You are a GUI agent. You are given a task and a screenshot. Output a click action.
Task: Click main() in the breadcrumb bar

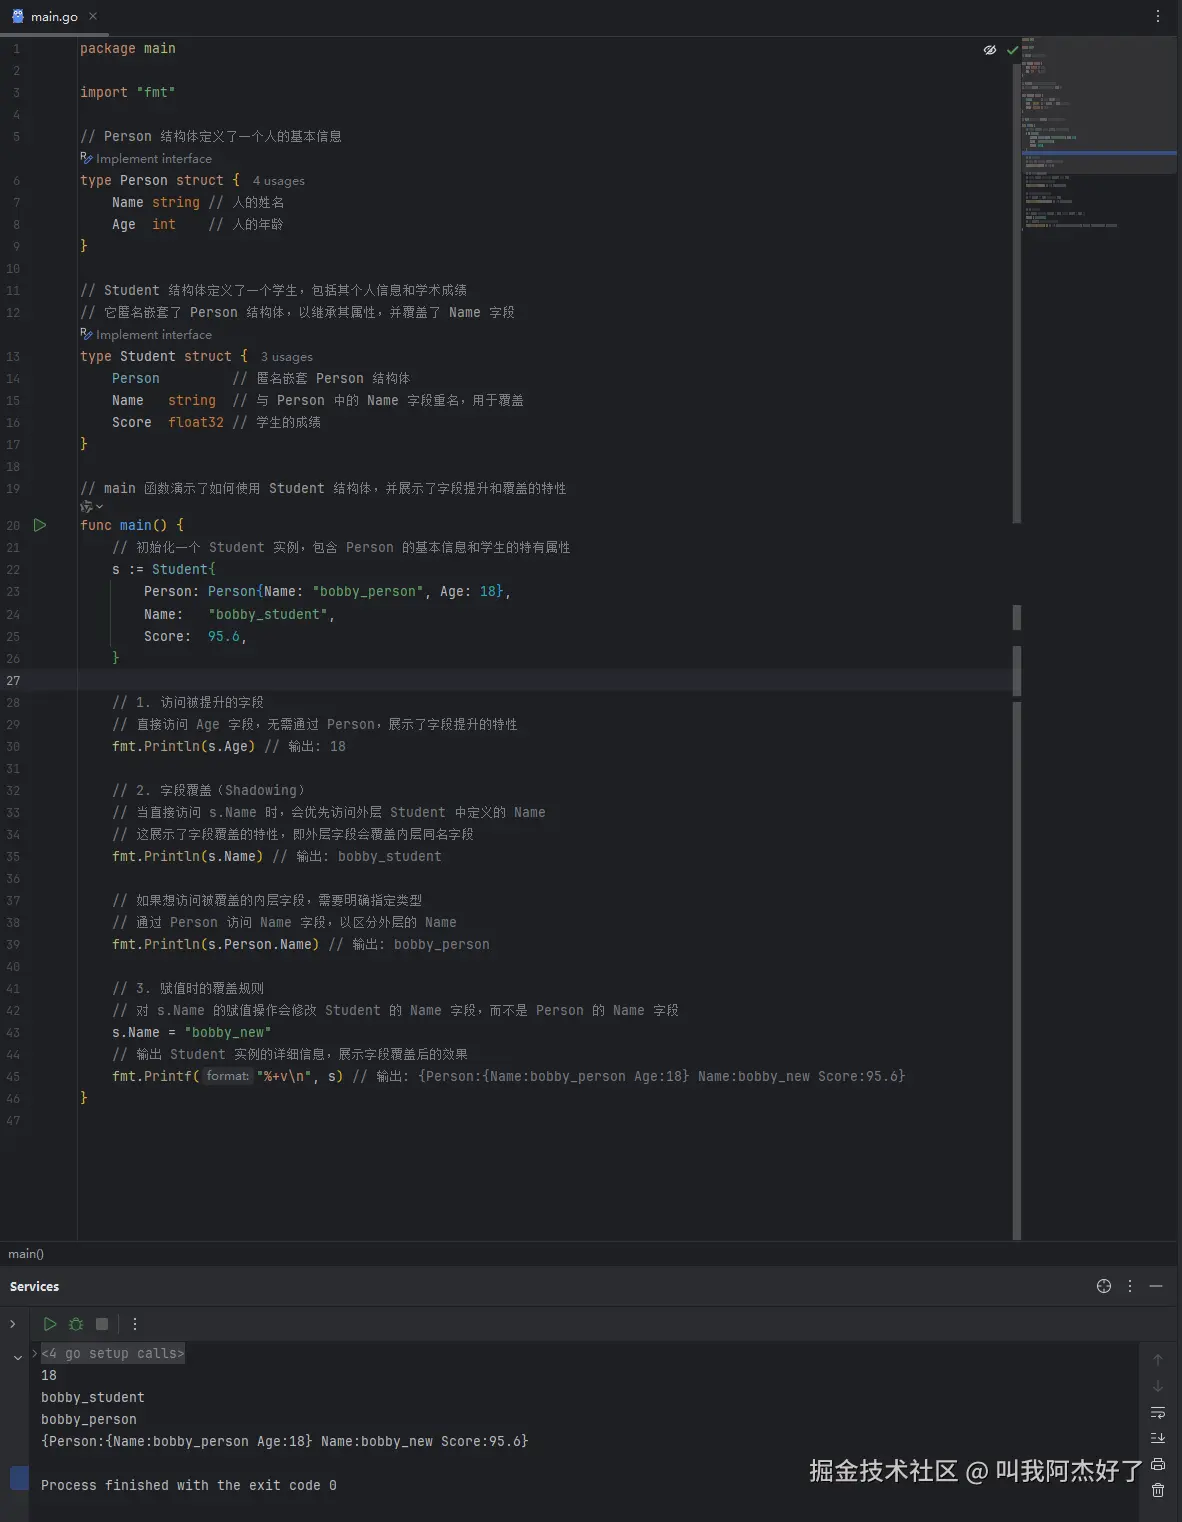point(26,1253)
